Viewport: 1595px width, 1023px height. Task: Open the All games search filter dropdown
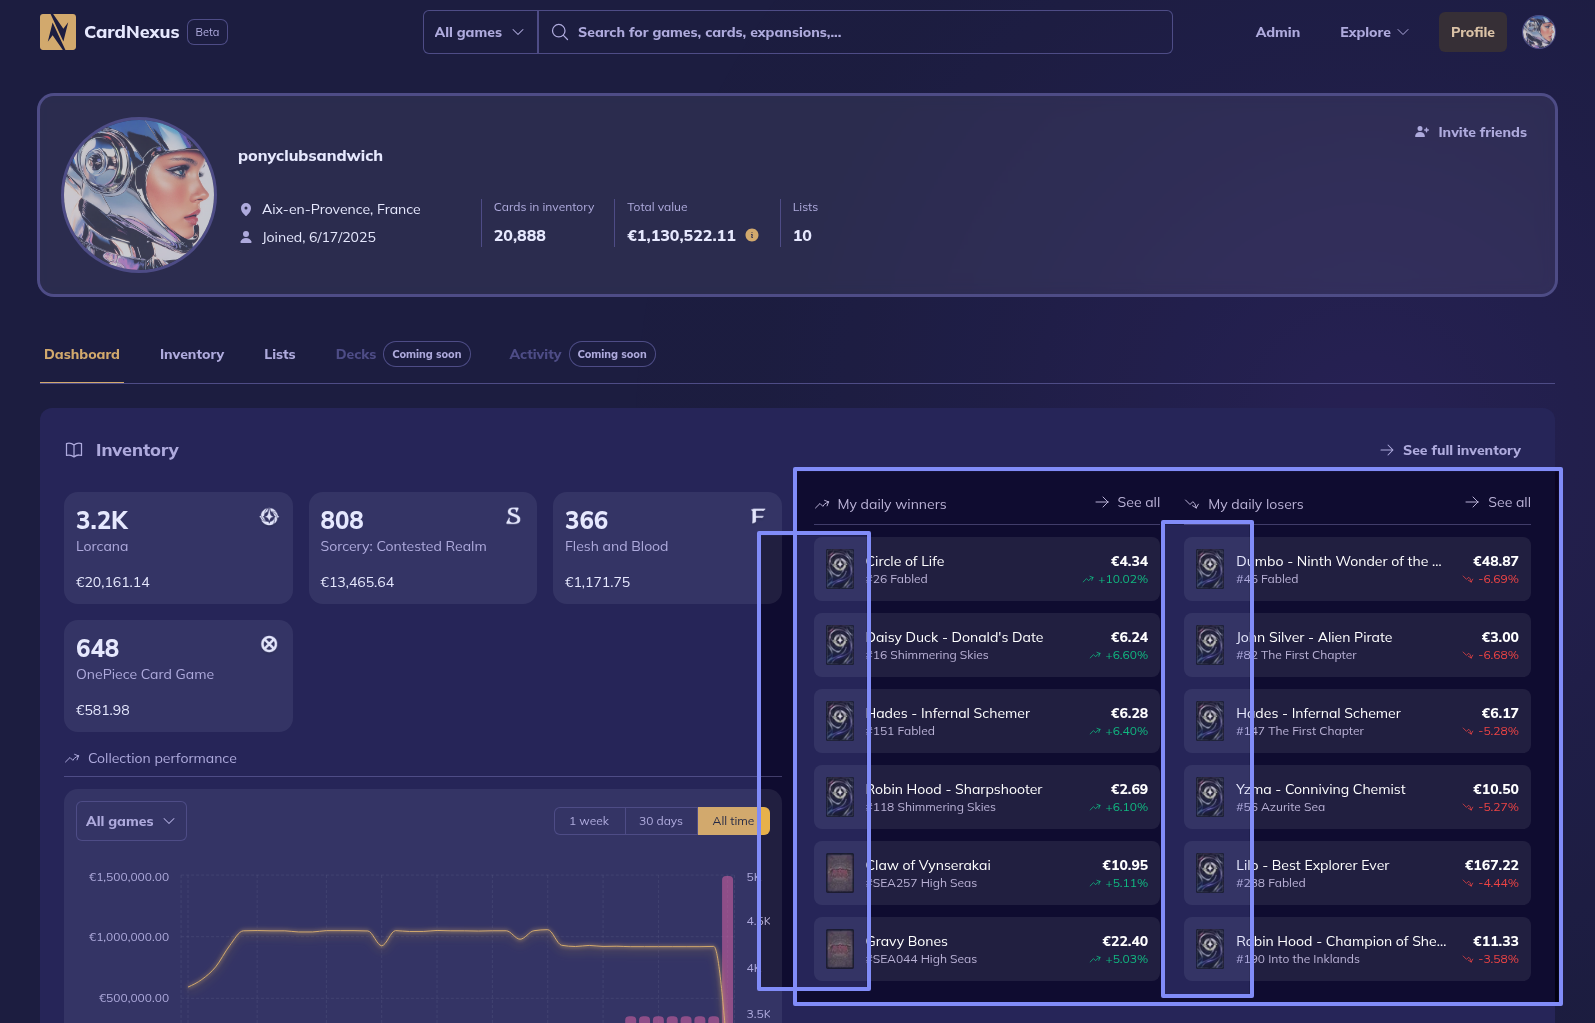[x=480, y=32]
